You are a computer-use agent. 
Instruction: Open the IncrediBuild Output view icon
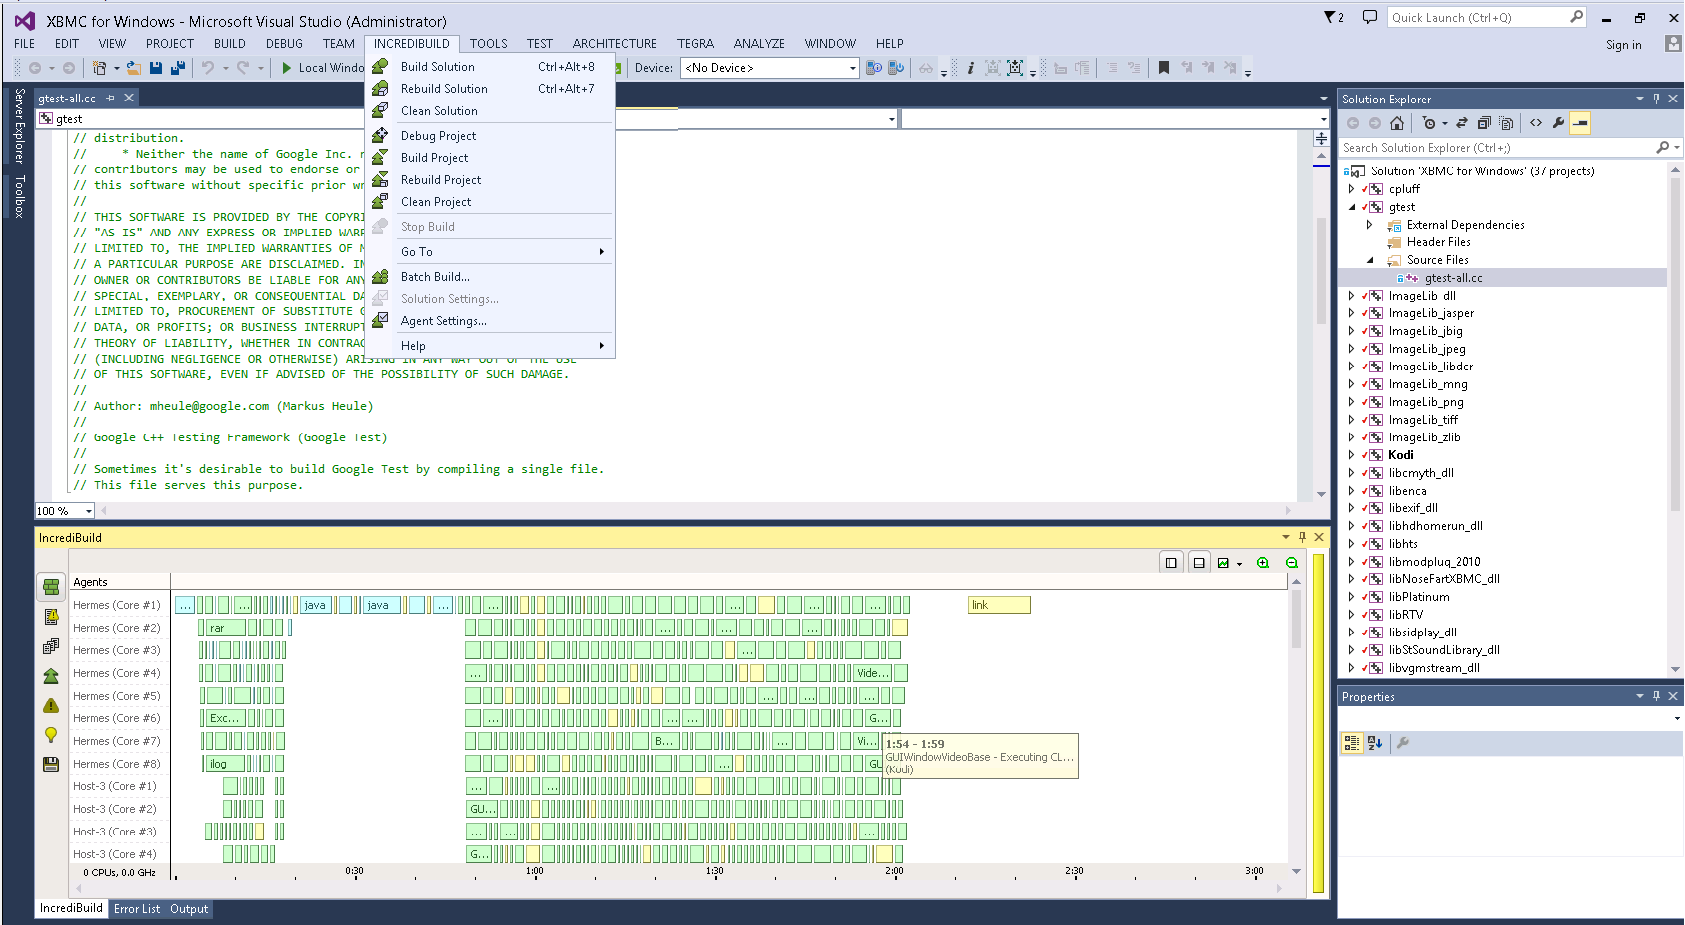[51, 617]
